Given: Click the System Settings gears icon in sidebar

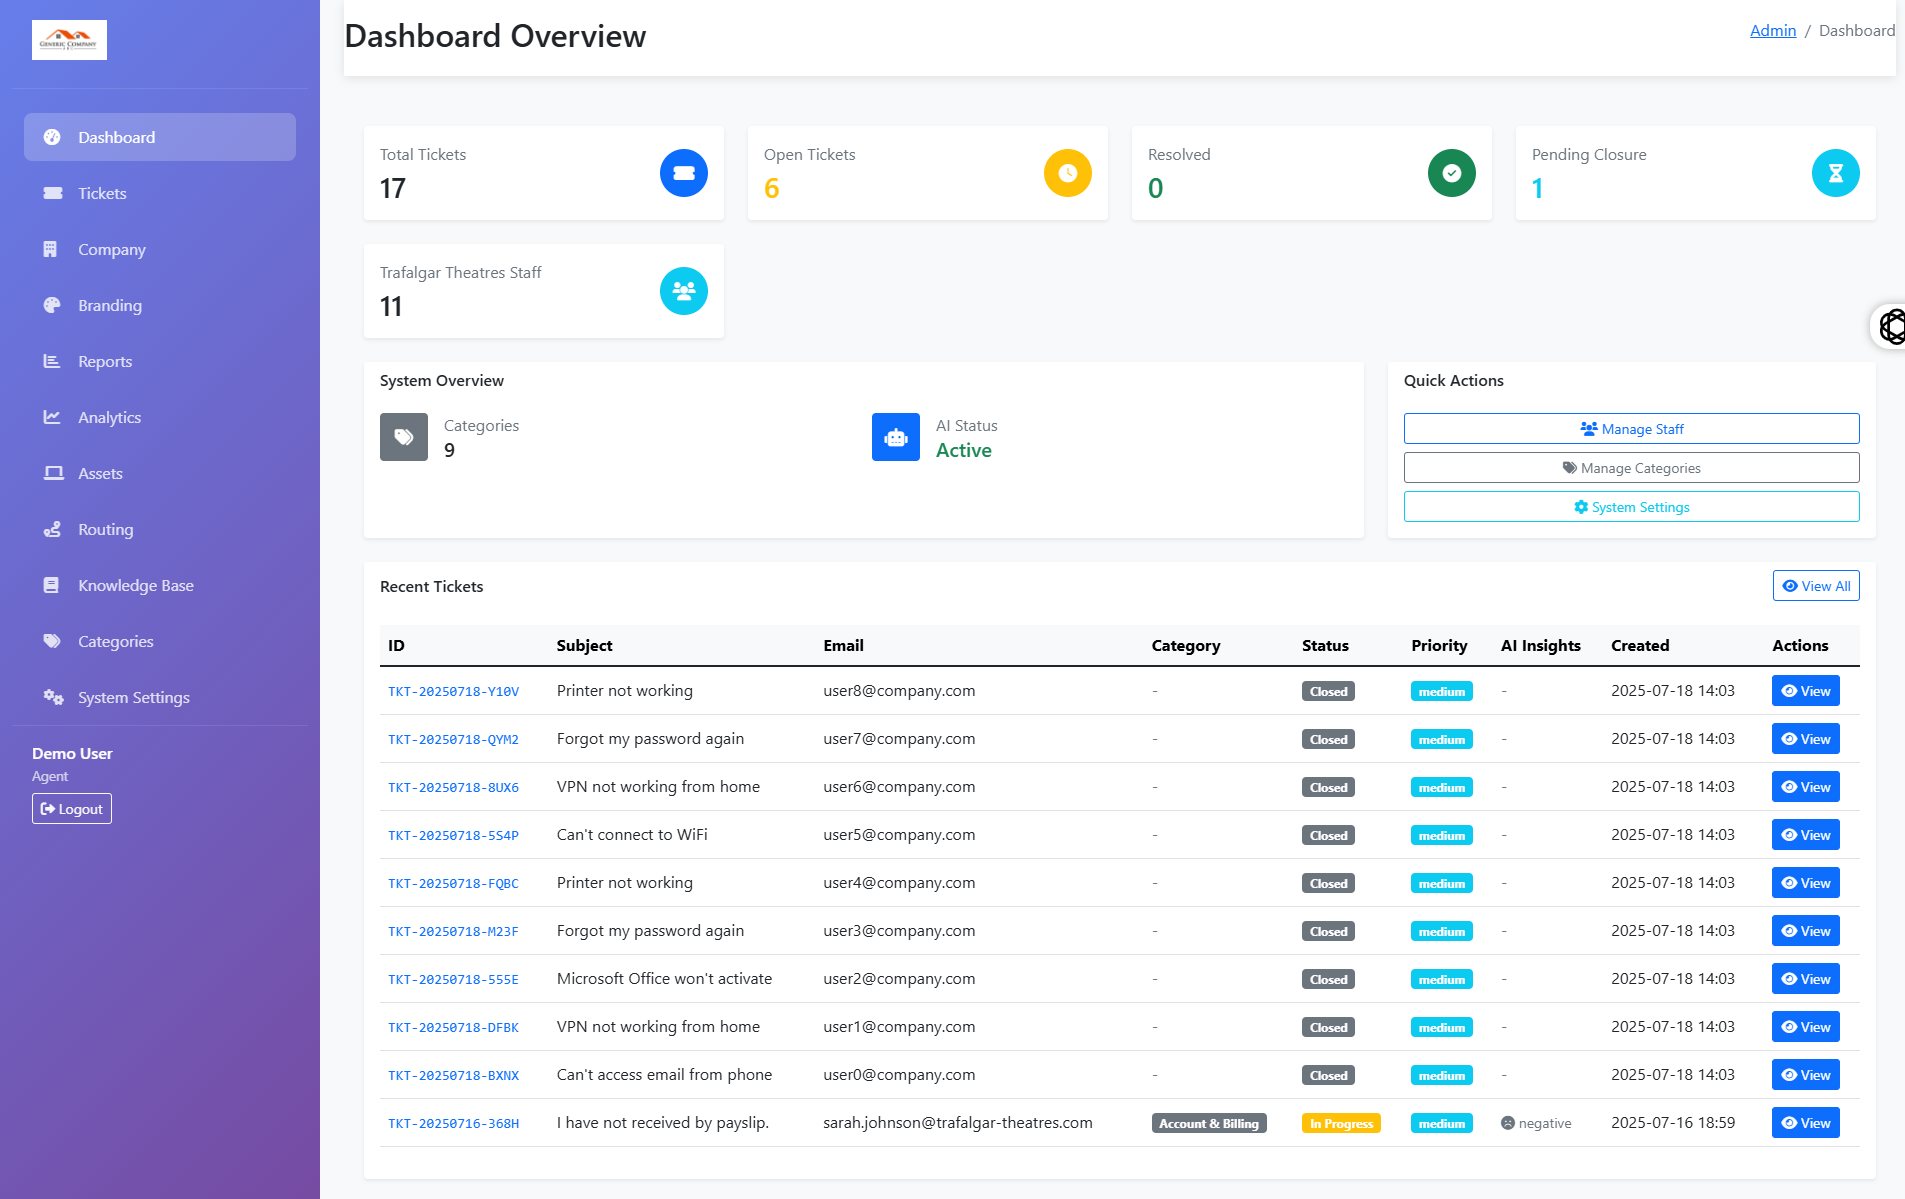Looking at the screenshot, I should (53, 697).
